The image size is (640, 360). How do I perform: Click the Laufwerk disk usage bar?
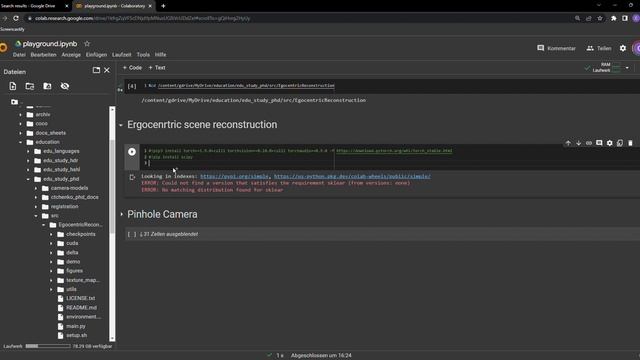(48, 346)
